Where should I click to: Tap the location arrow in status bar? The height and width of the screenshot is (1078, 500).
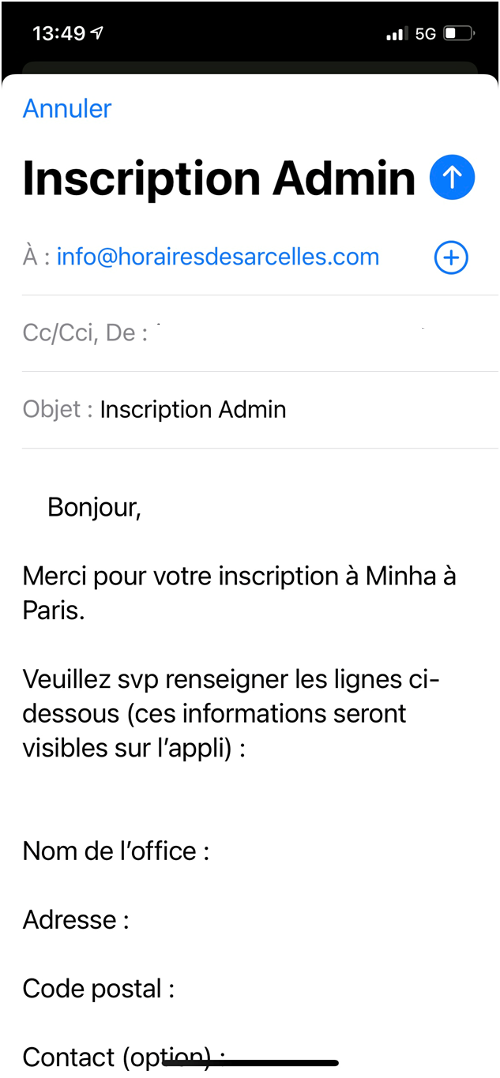click(x=98, y=32)
